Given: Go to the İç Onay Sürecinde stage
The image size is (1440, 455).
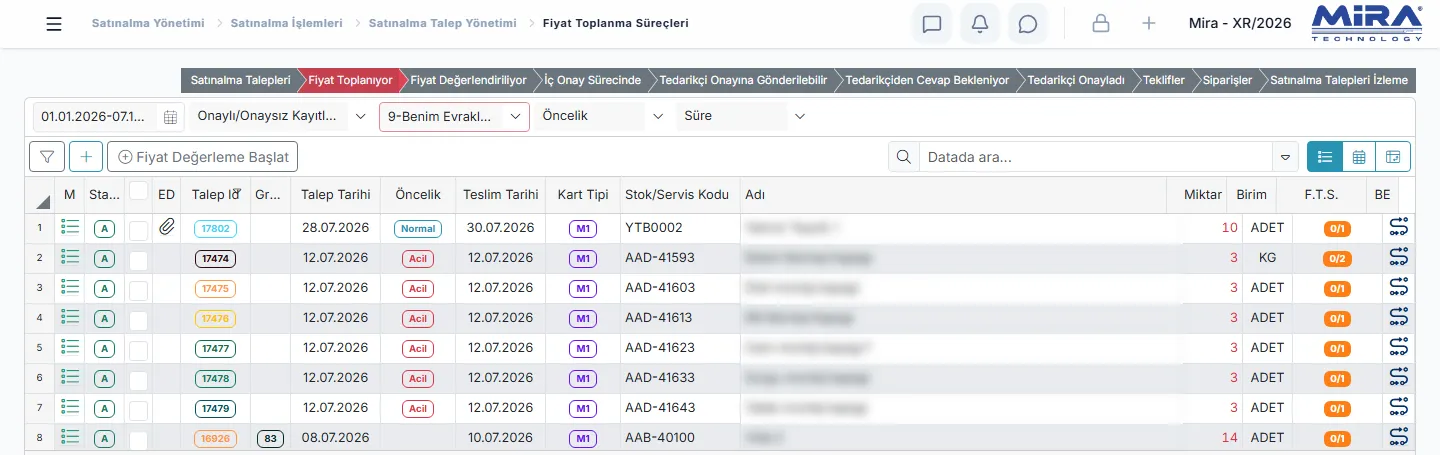Looking at the screenshot, I should [x=592, y=80].
